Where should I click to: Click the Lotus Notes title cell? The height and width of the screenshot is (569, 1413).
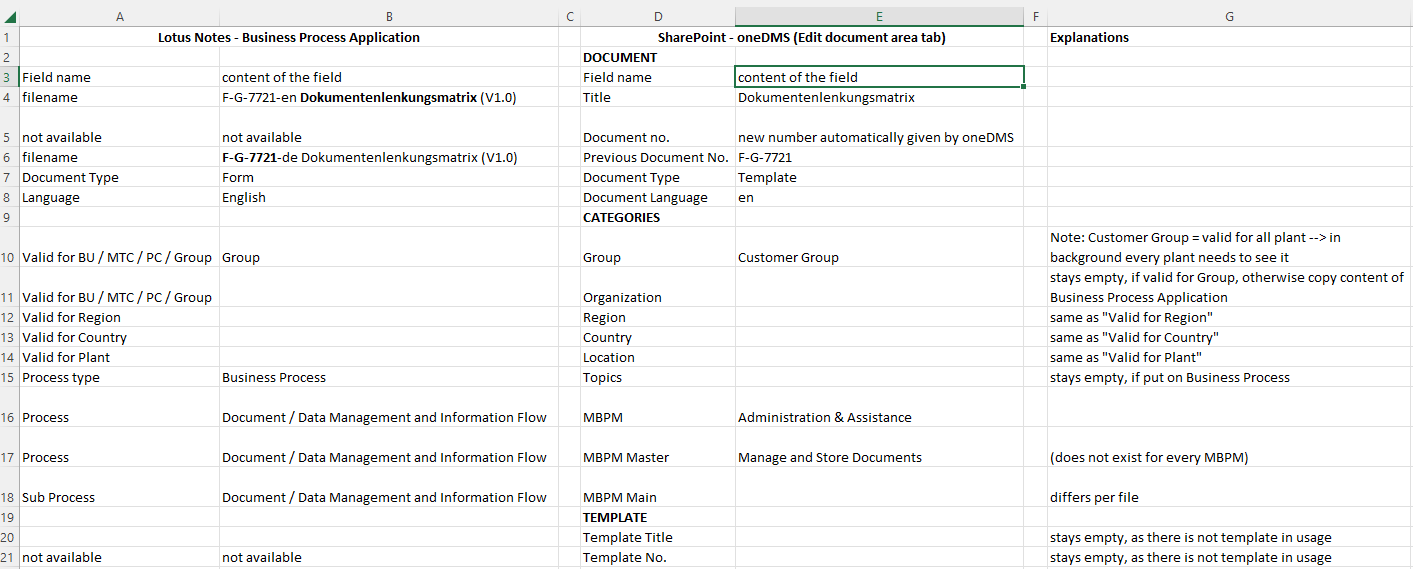pos(289,37)
